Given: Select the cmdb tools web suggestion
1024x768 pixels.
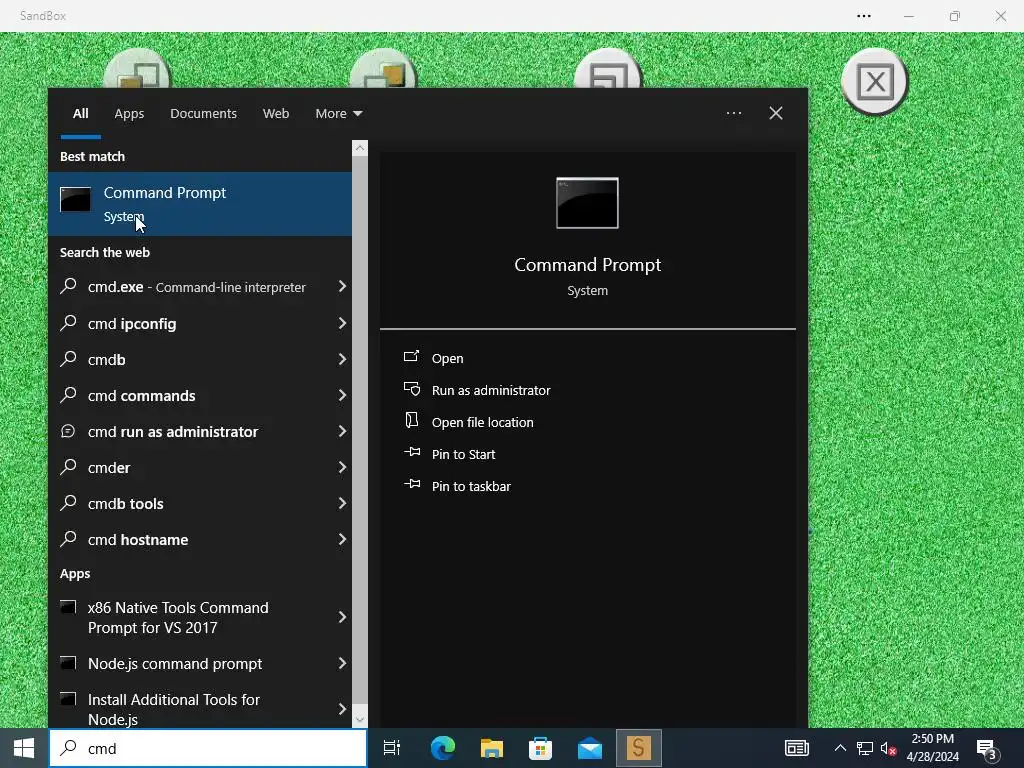Looking at the screenshot, I should click(200, 504).
